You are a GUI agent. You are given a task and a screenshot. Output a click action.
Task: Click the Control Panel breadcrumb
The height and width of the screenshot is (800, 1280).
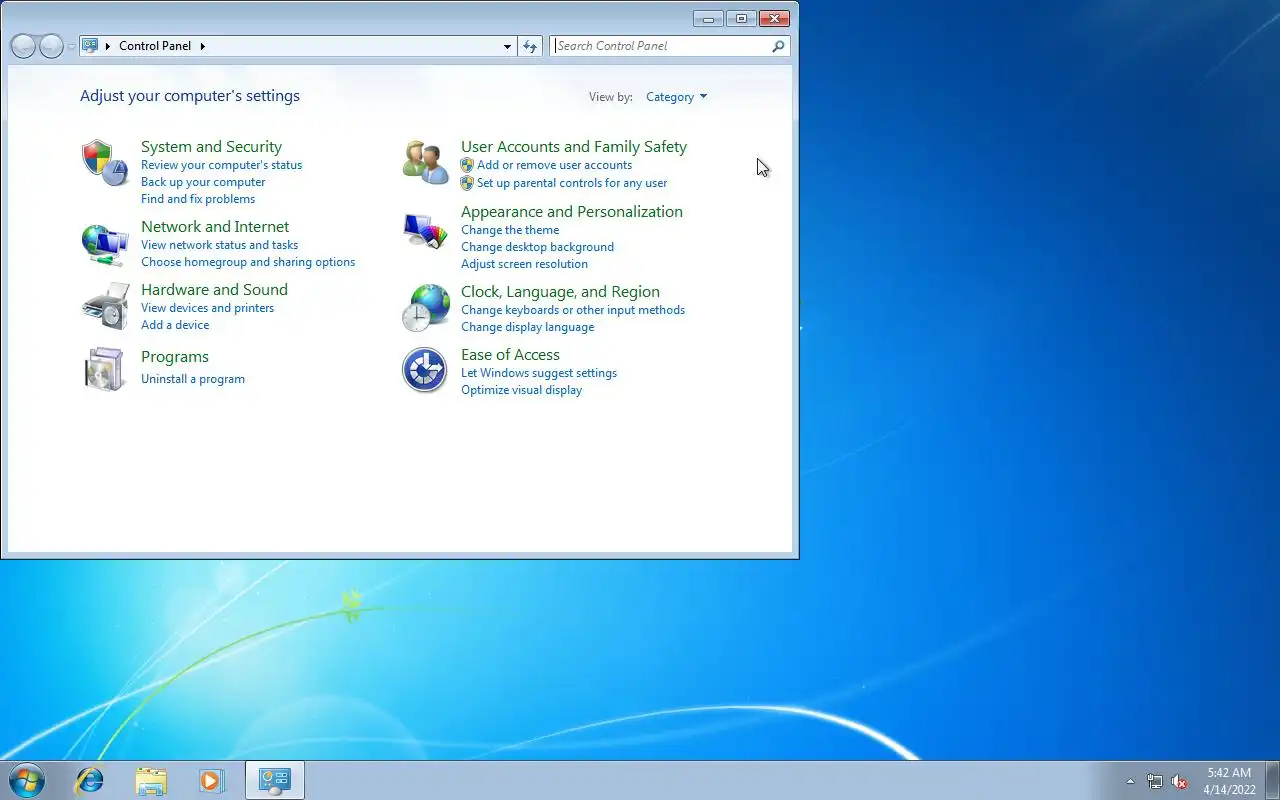[x=155, y=46]
